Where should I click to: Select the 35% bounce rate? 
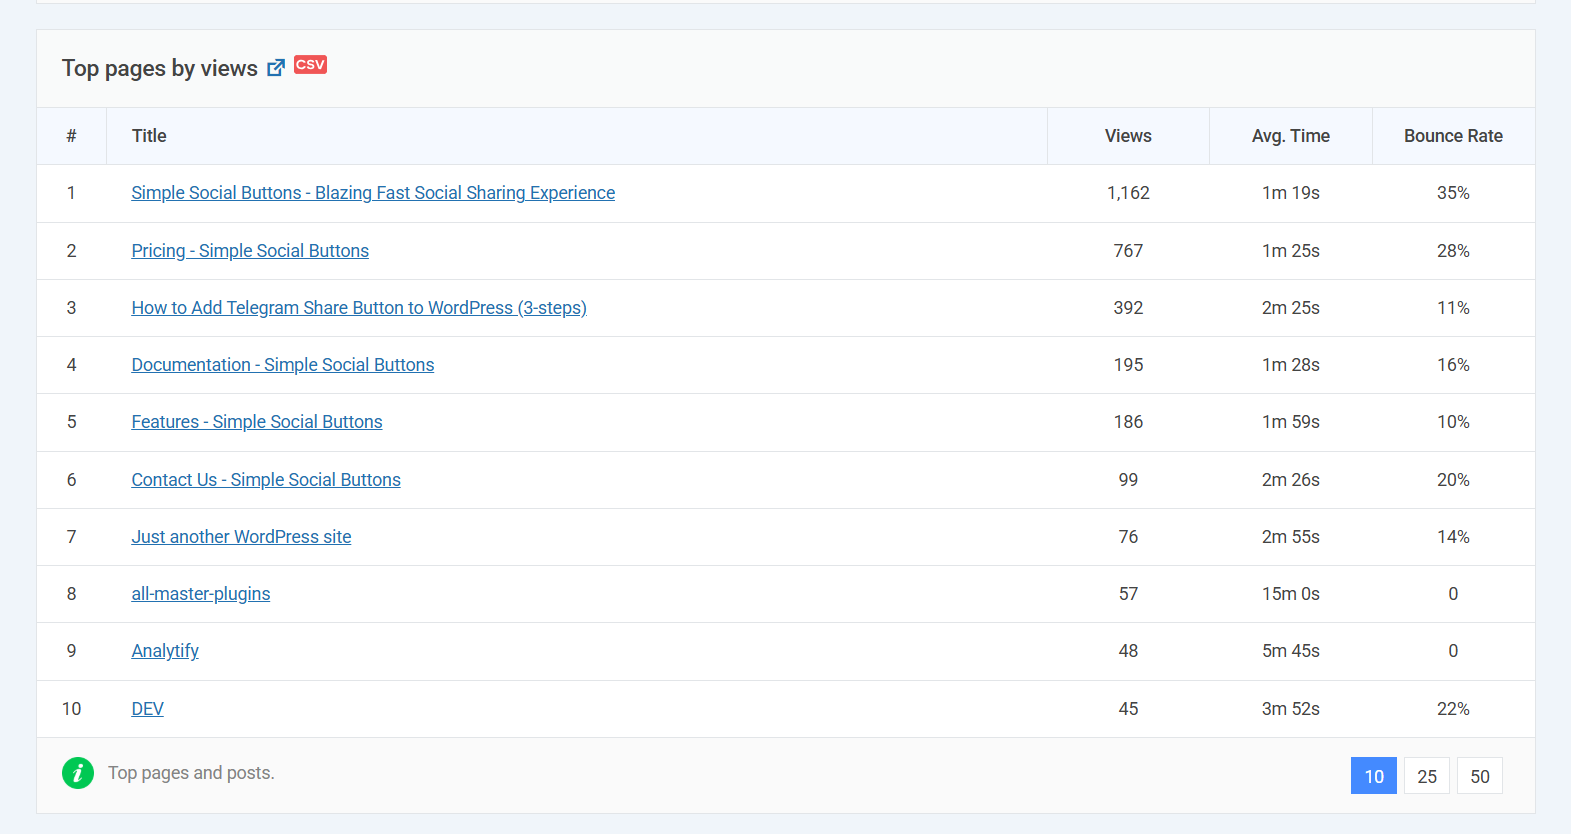tap(1453, 193)
